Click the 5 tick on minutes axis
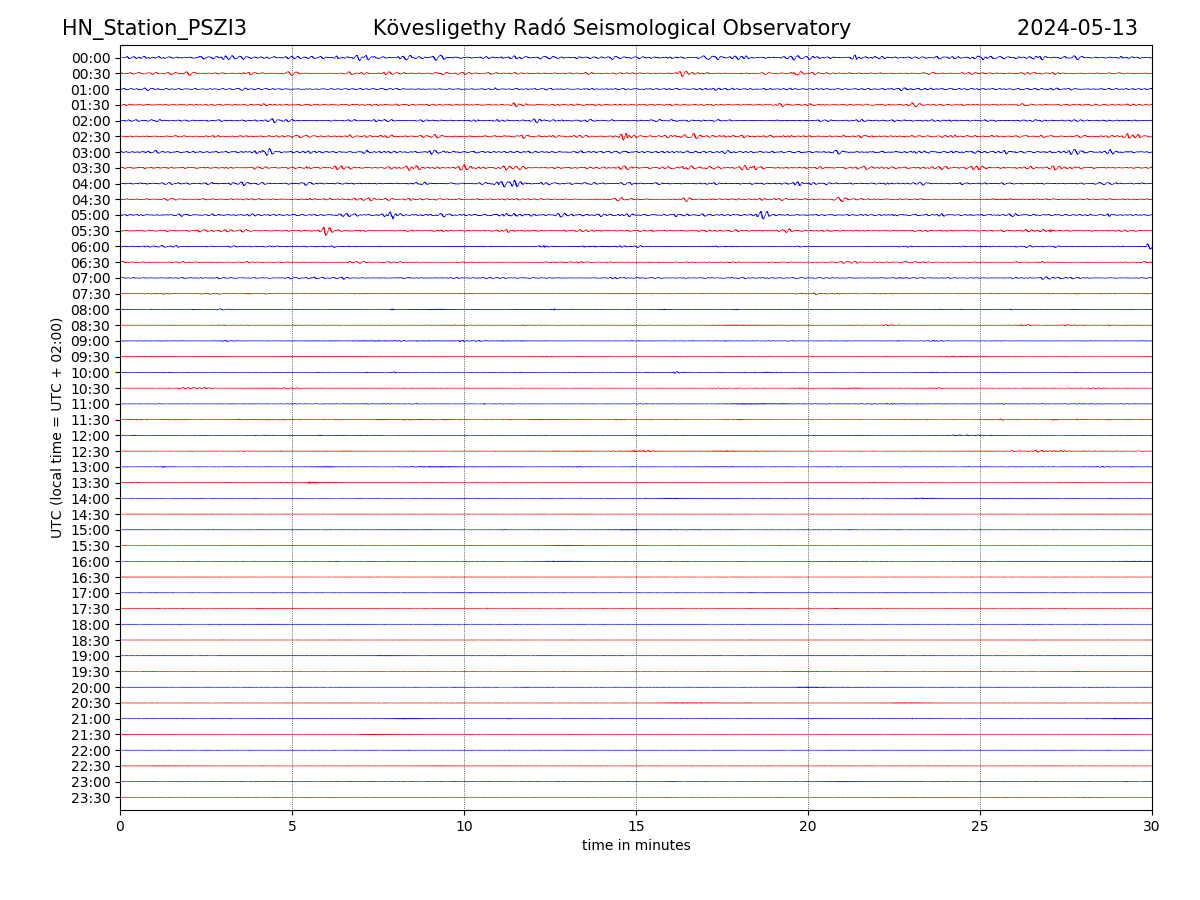The height and width of the screenshot is (900, 1200). tap(292, 827)
